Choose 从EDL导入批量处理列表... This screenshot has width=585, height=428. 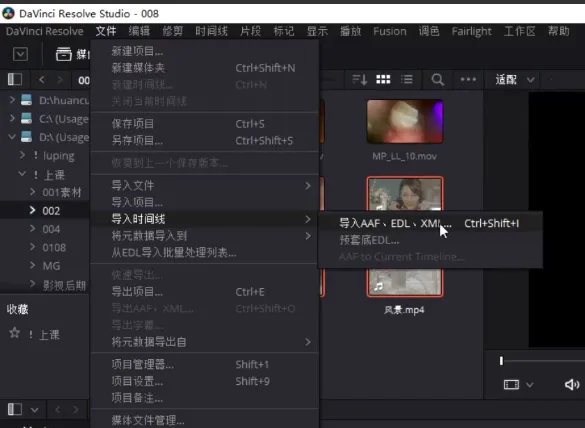[x=204, y=253]
